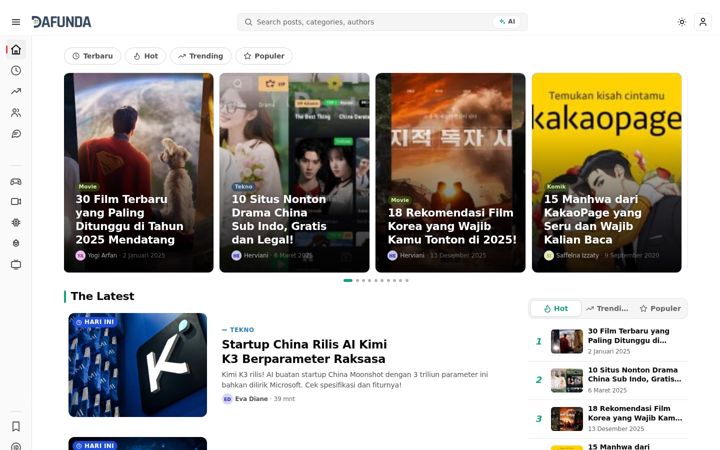Click thumbnail of ranked item 3

(567, 419)
